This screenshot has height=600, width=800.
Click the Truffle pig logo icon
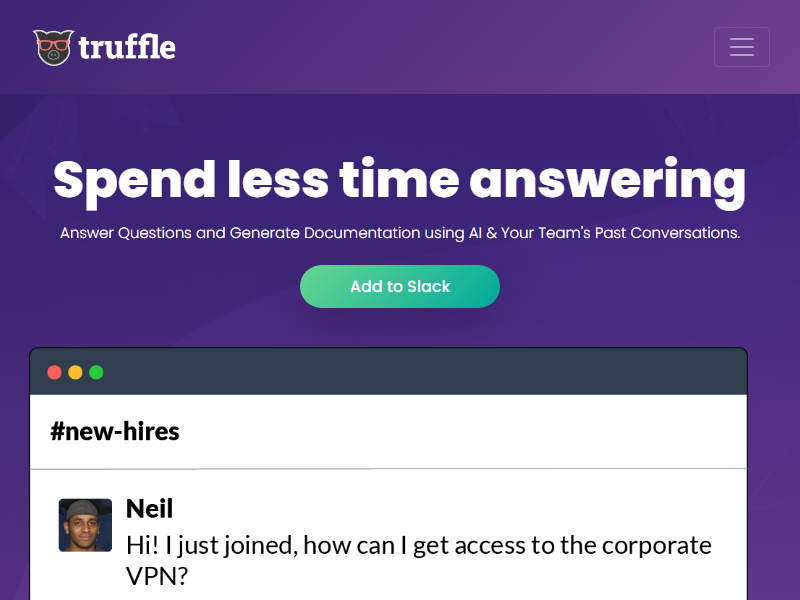click(53, 47)
